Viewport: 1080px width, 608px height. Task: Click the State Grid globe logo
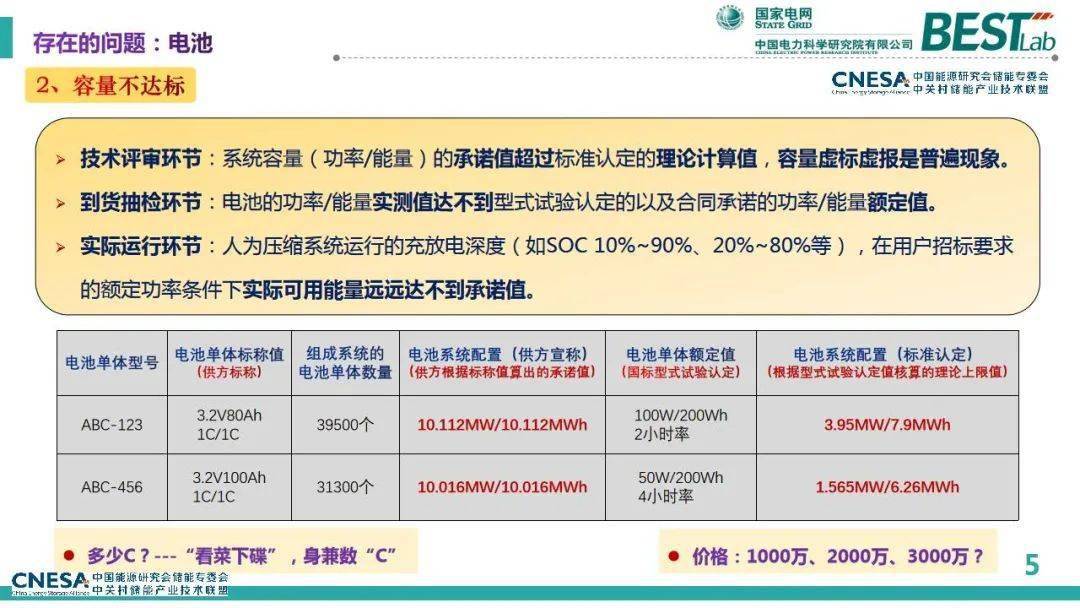pos(730,18)
